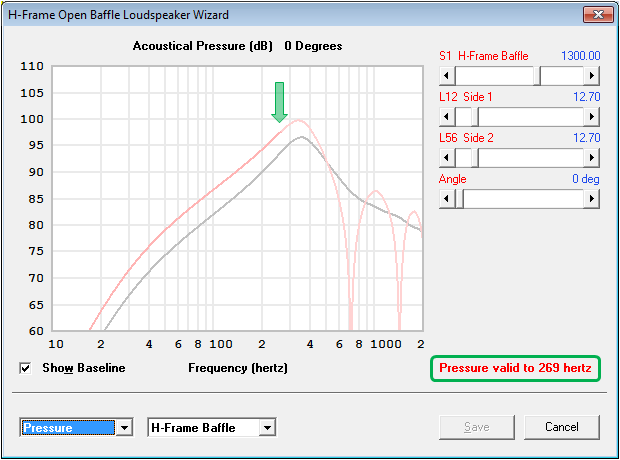Click the selected Pressure combo box text
The height and width of the screenshot is (460, 620).
(x=68, y=428)
